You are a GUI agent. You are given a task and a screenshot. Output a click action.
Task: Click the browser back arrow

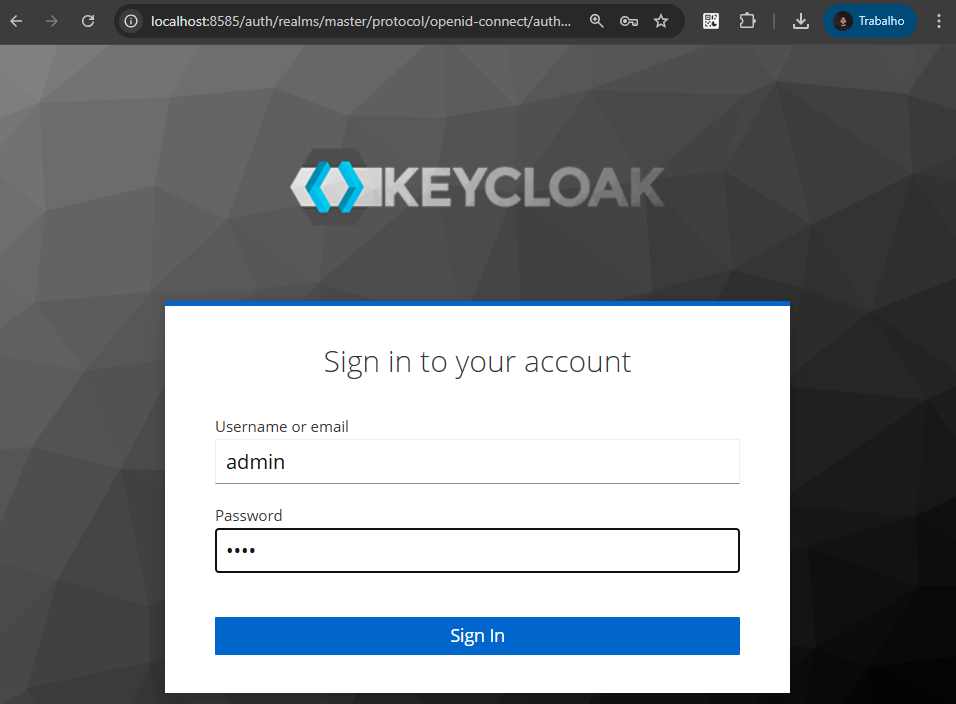pyautogui.click(x=17, y=21)
